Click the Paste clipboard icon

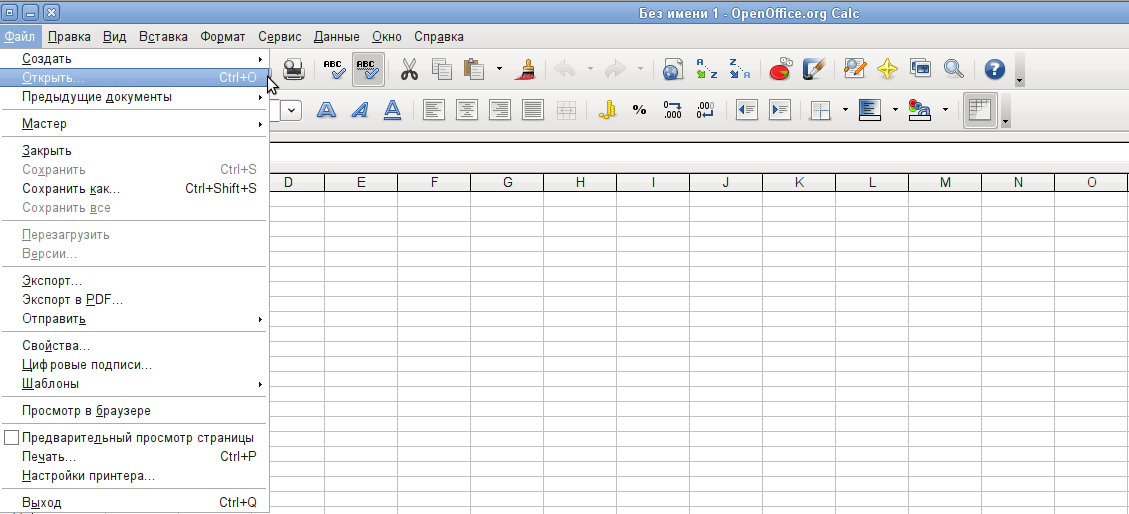coord(474,69)
